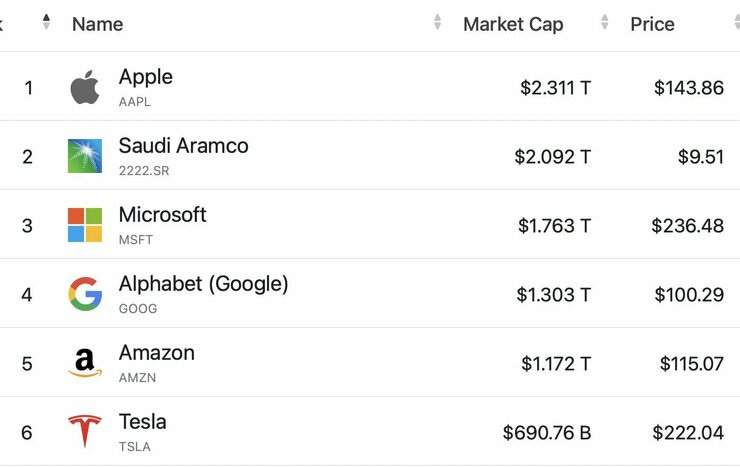
Task: Click the Price column header
Action: coord(652,24)
